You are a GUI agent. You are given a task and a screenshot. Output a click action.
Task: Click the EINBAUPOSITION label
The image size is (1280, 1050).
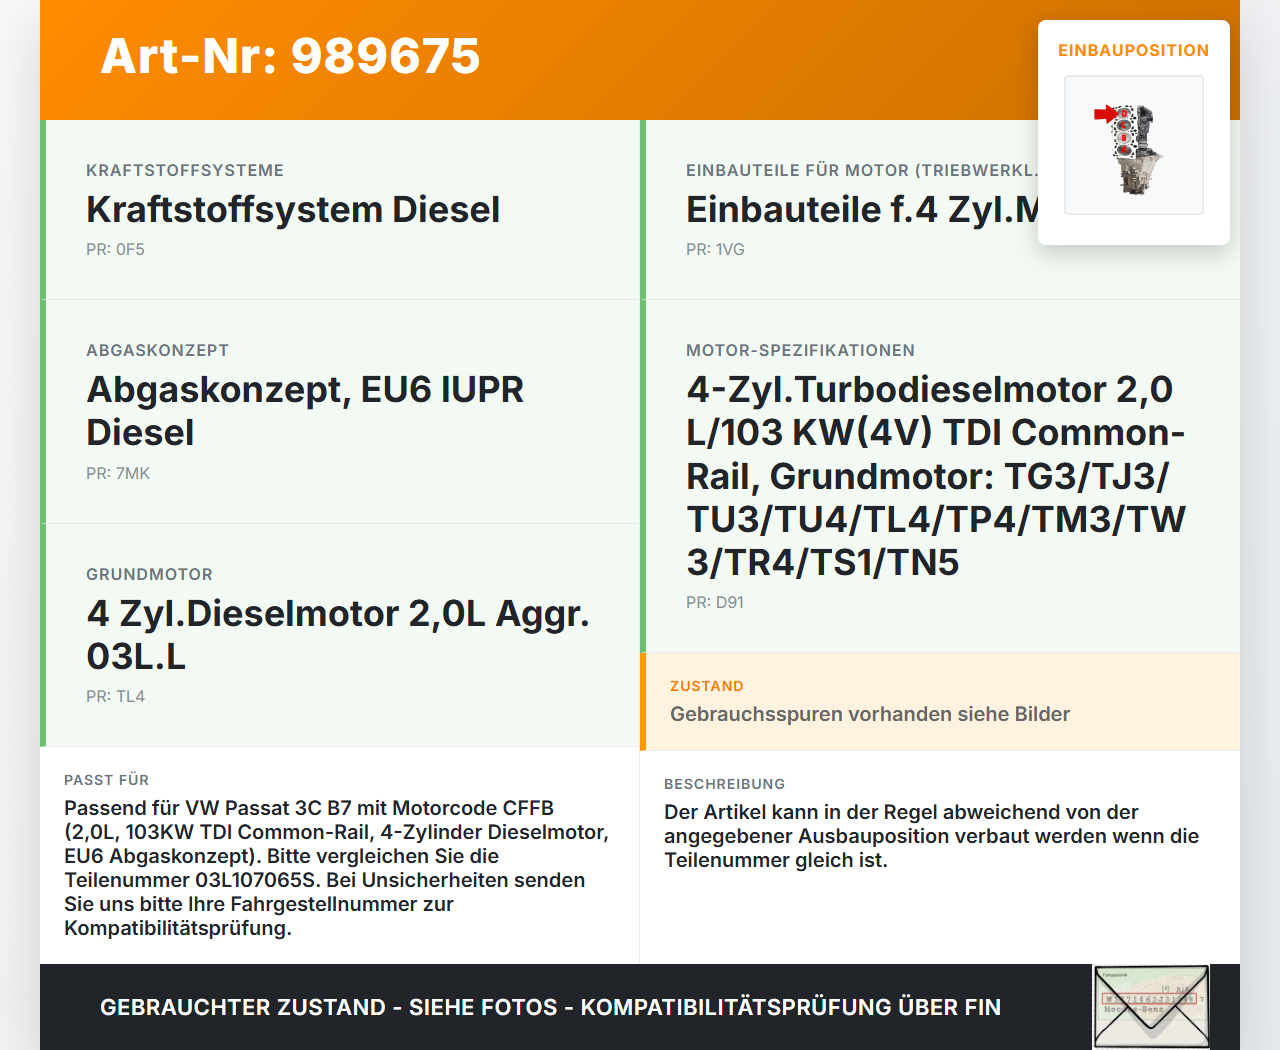pyautogui.click(x=1134, y=50)
